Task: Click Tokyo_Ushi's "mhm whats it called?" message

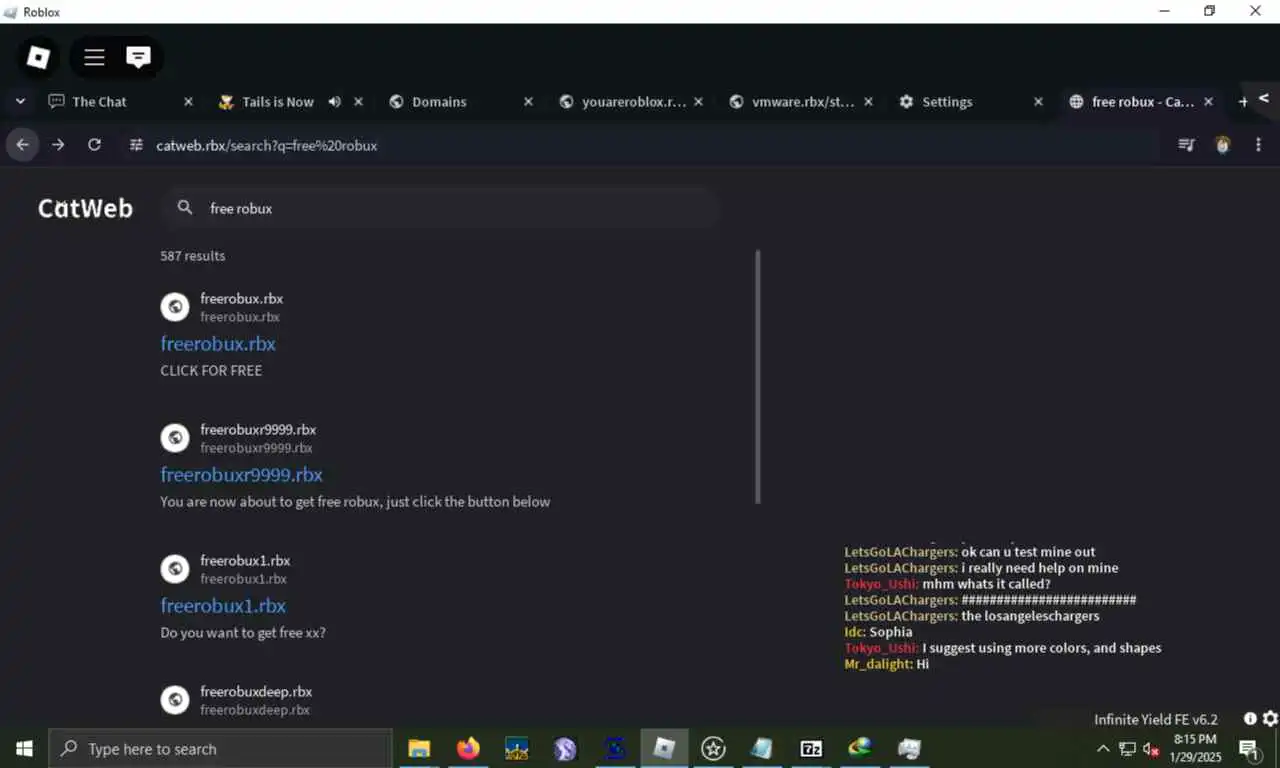Action: 986,584
